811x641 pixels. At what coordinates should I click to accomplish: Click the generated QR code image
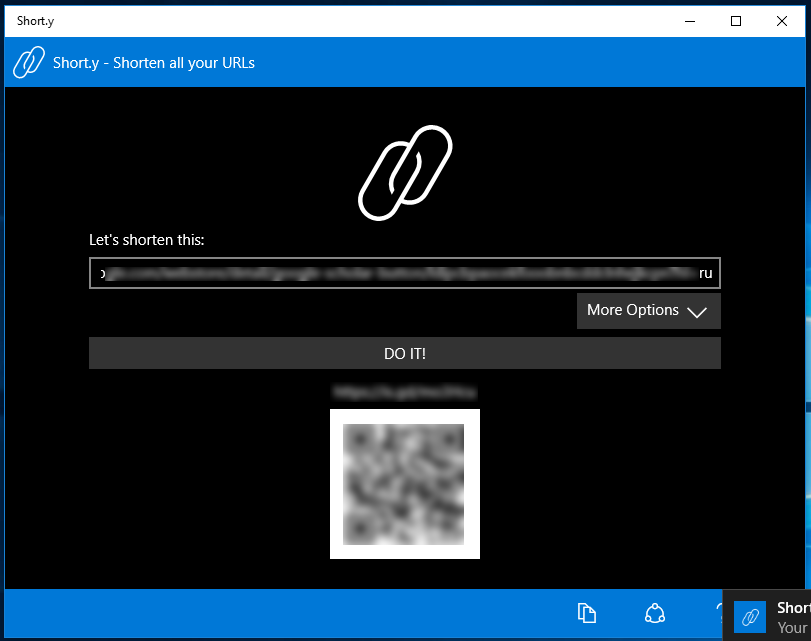pyautogui.click(x=404, y=484)
